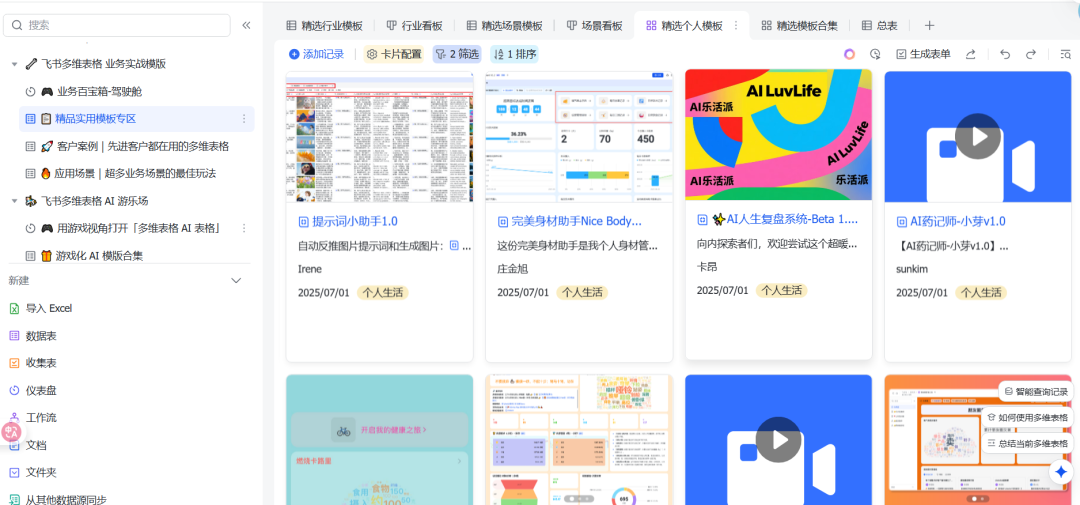1080x505 pixels.
Task: Open the AI药记师-小芽v1.0 title link
Action: [x=958, y=222]
